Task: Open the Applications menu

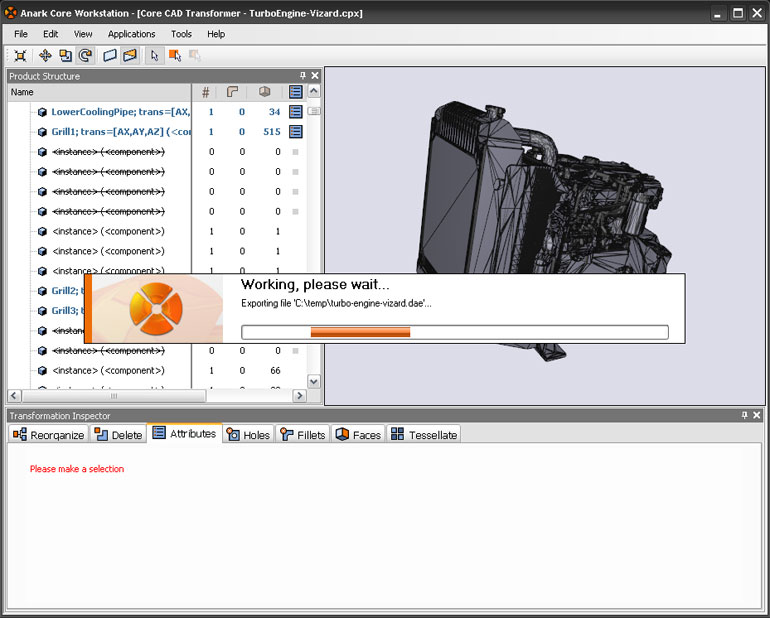Action: [132, 34]
